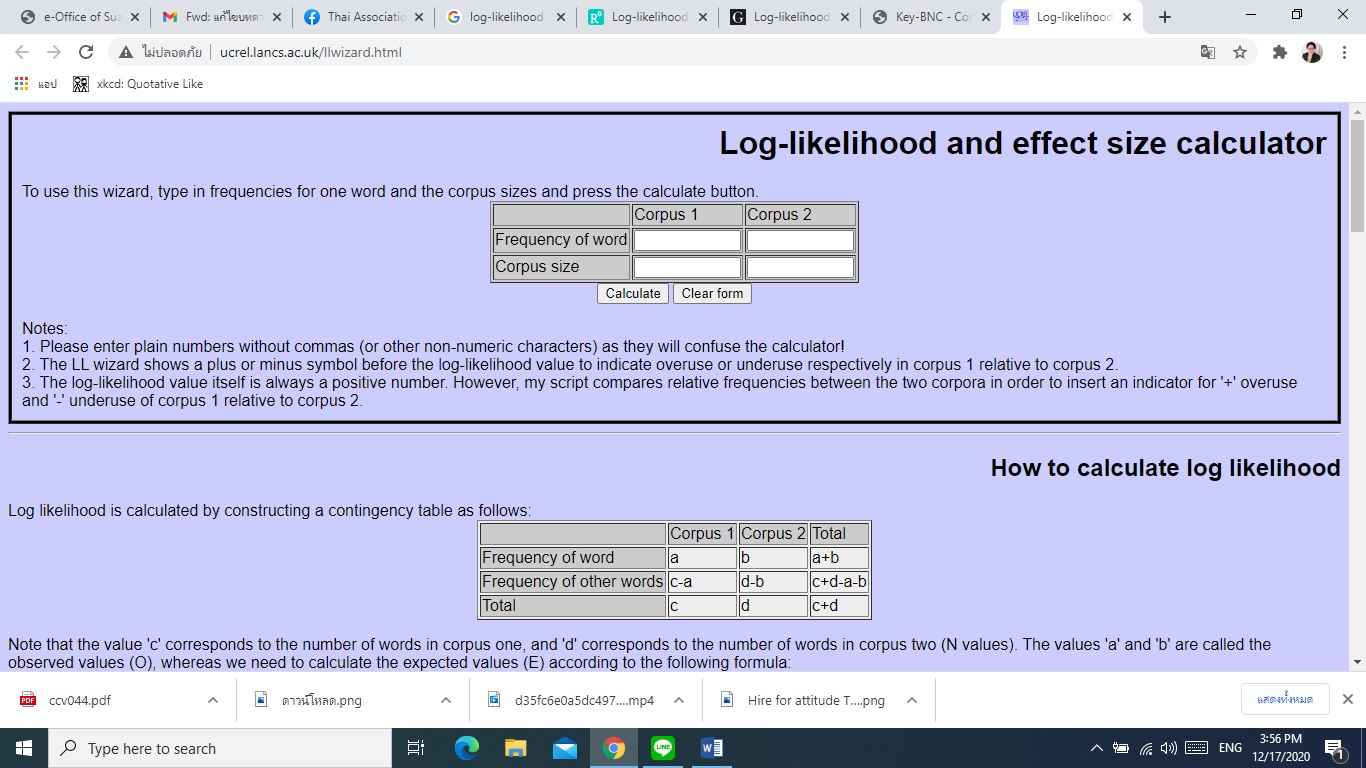Click the 'c+d-a-b' table cell
1366x768 pixels.
click(839, 582)
